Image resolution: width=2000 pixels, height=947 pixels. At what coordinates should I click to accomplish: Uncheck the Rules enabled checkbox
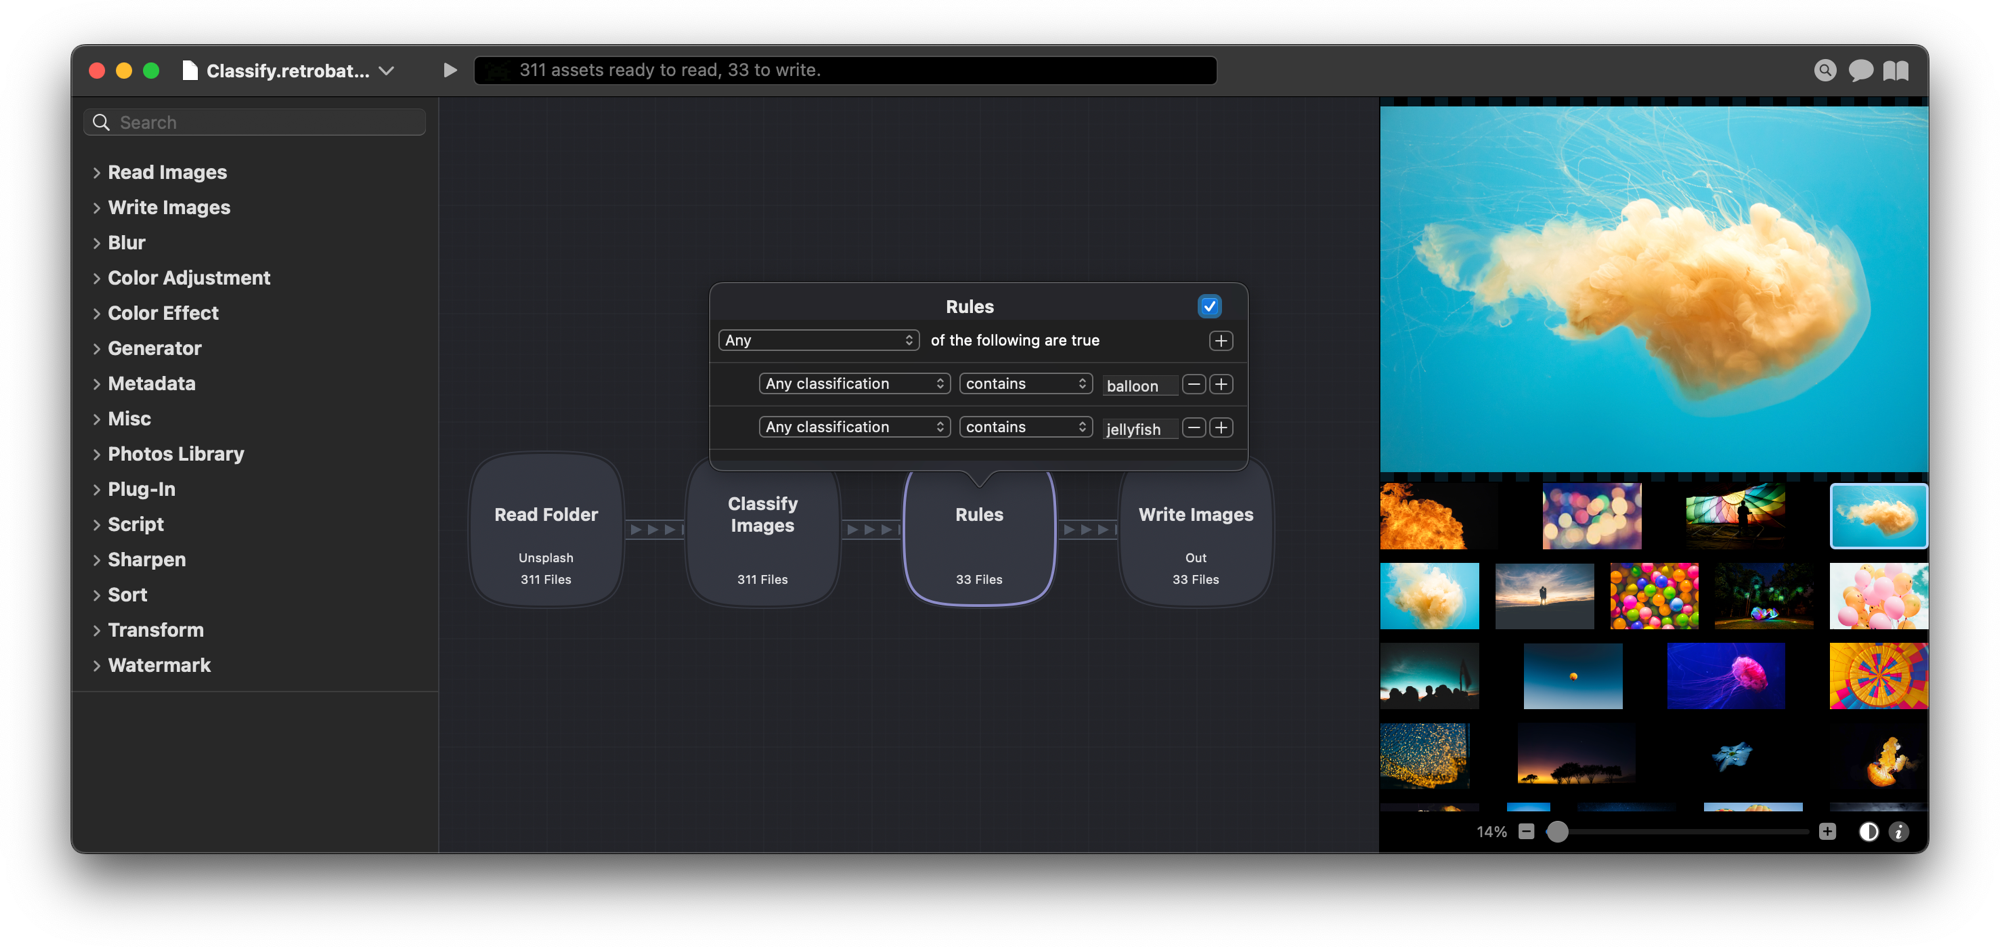tap(1209, 306)
